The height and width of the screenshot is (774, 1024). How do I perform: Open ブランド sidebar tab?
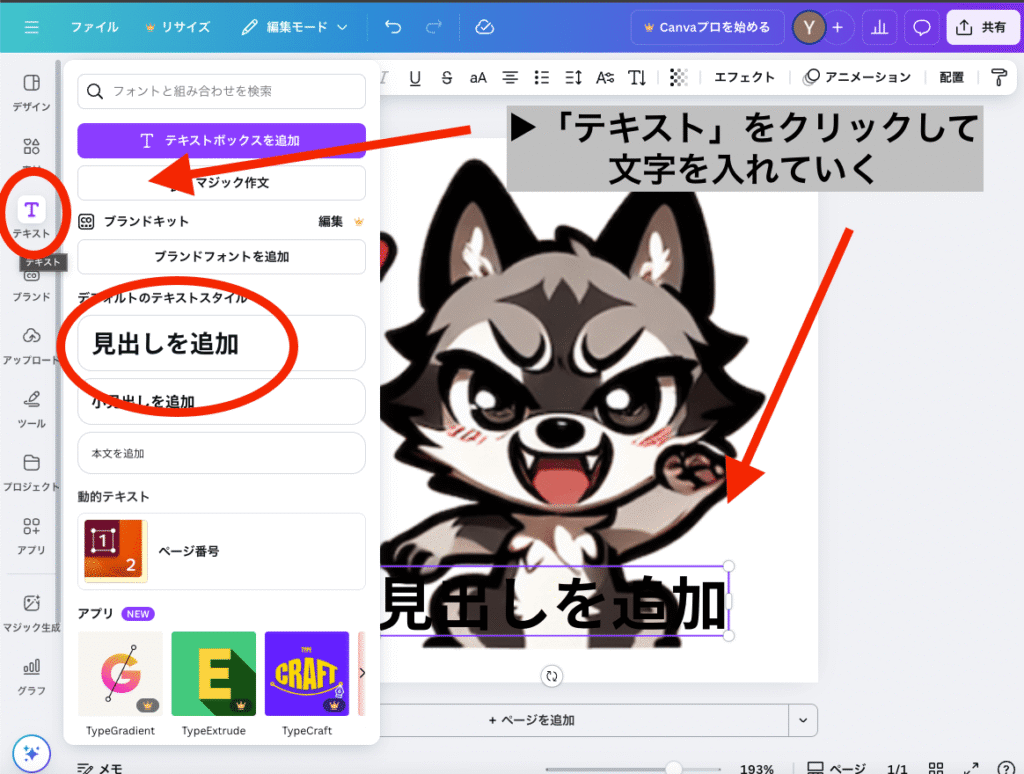(x=31, y=286)
